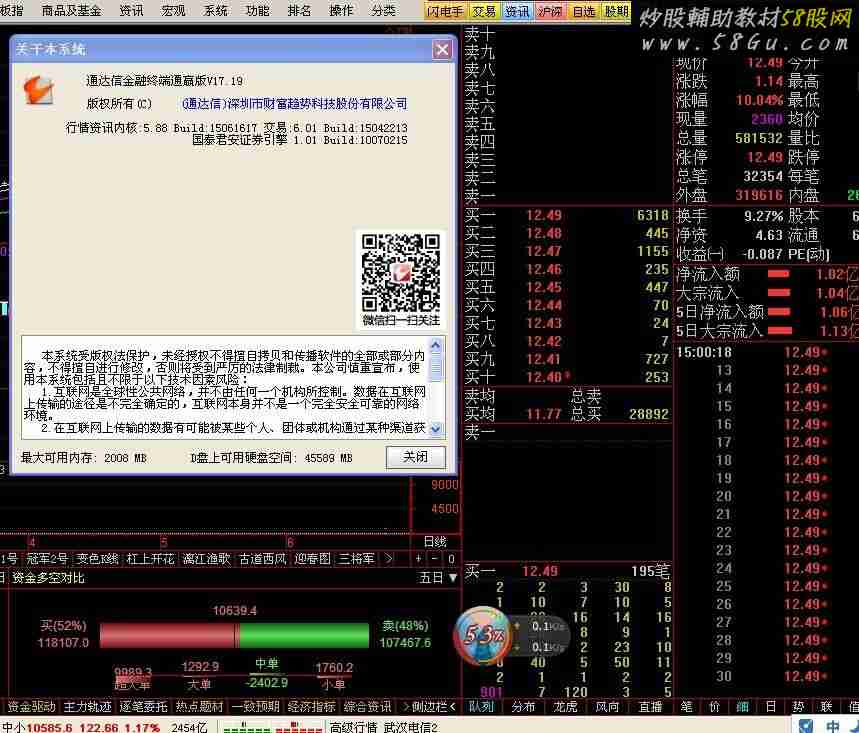859x733 pixels.
Task: Click the orange 通达信 logo icon
Action: point(38,90)
